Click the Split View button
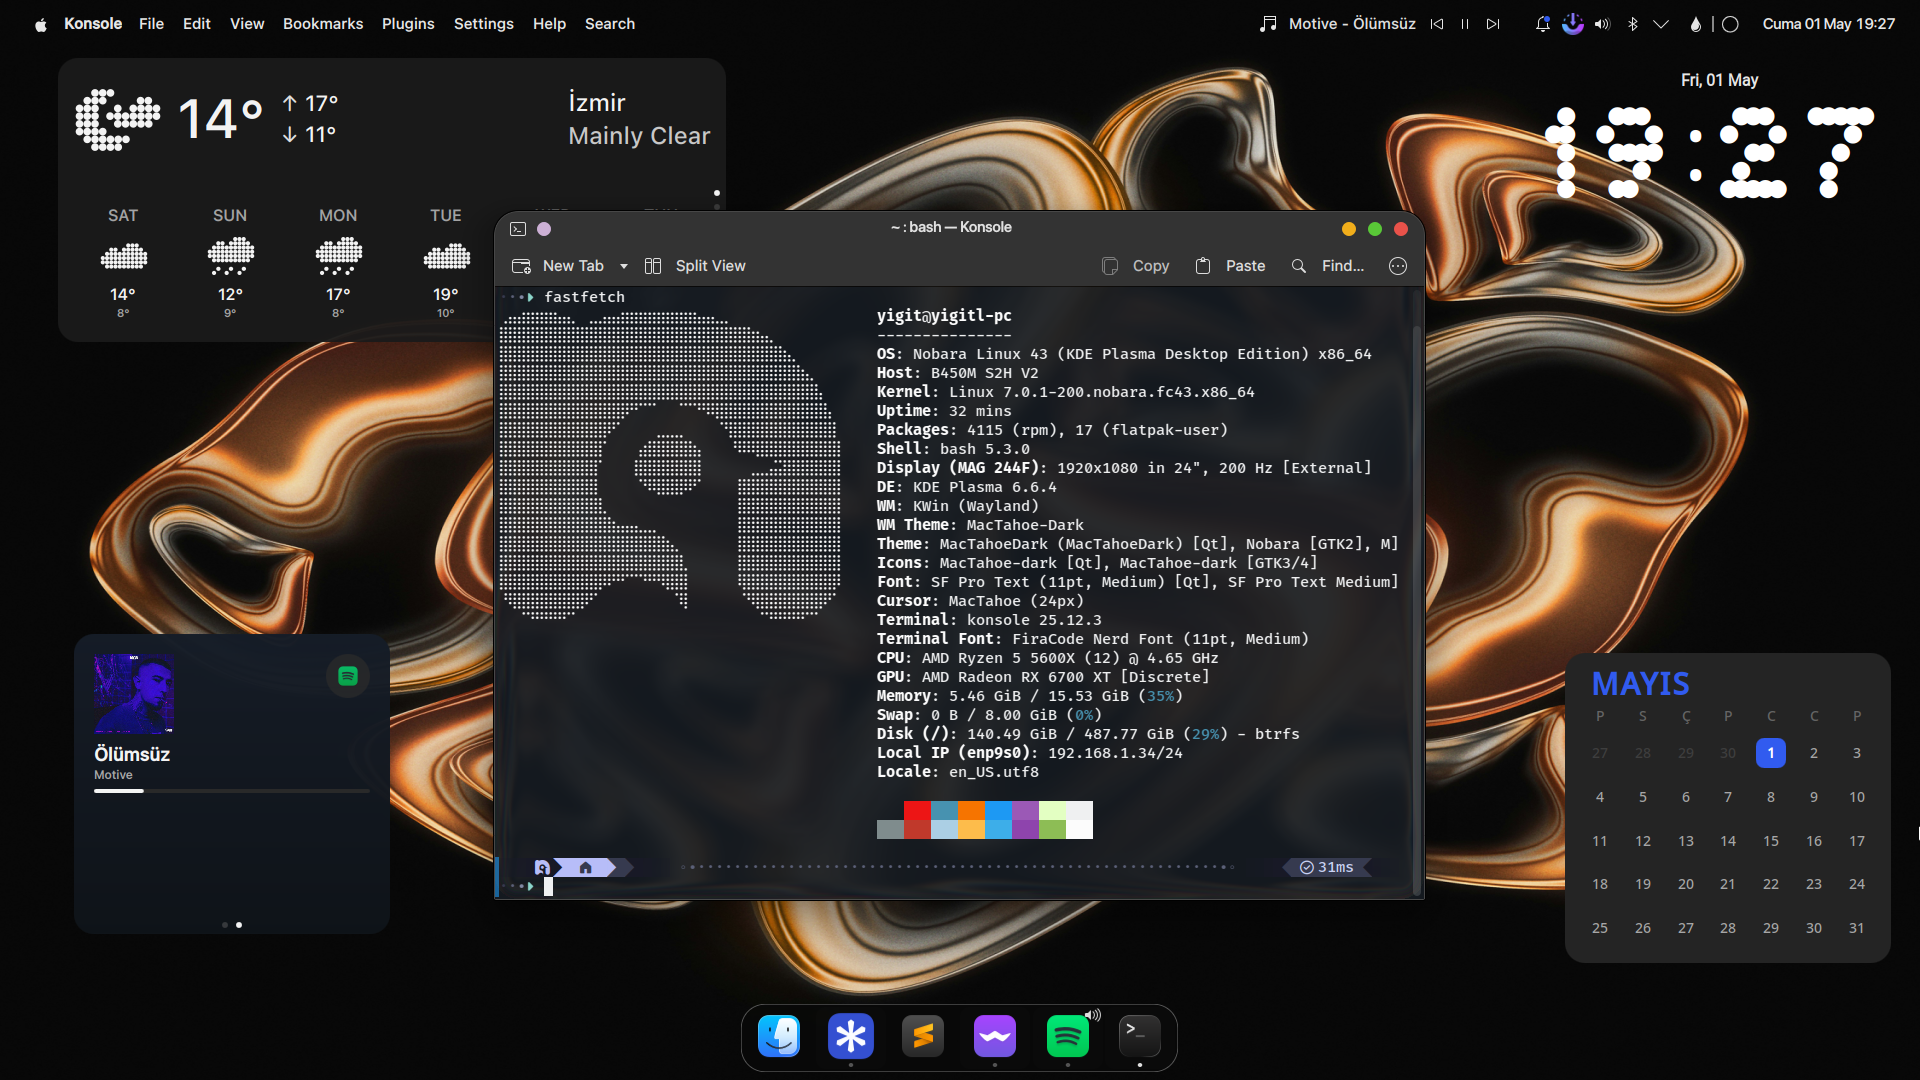This screenshot has width=1920, height=1080. tap(695, 266)
